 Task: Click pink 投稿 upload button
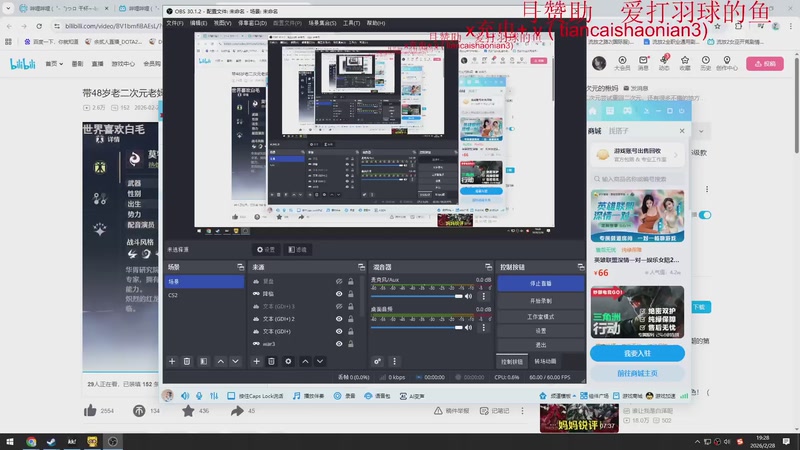[x=765, y=63]
